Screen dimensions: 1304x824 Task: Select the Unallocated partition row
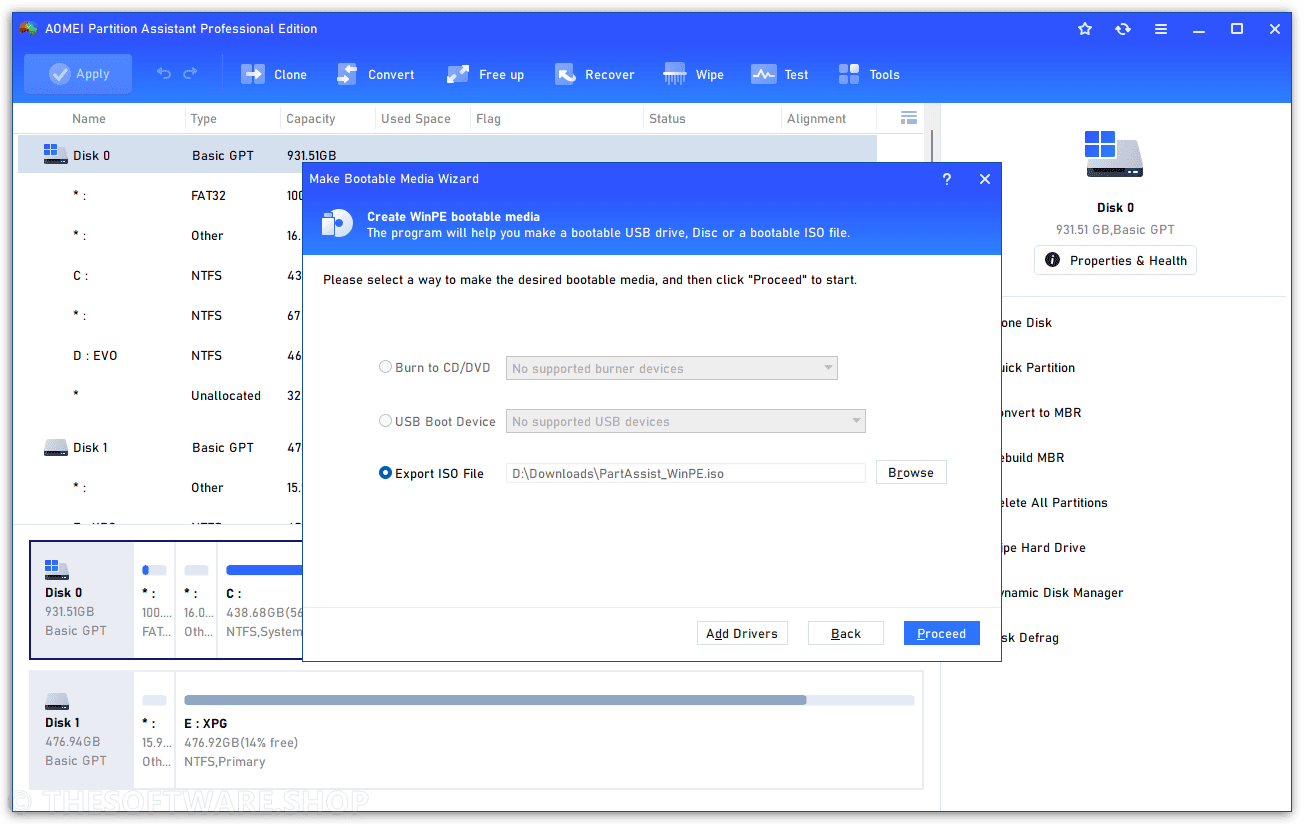click(160, 395)
